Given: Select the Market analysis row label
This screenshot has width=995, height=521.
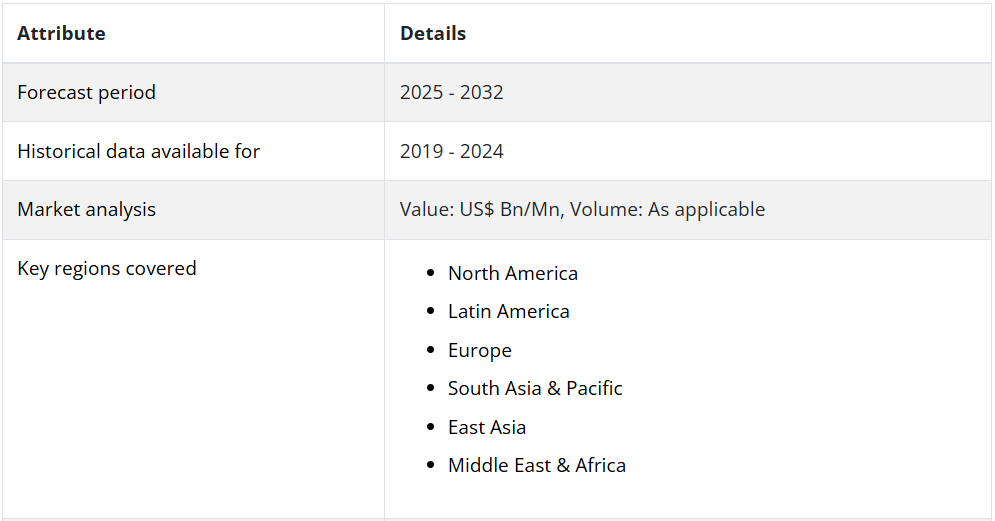Looking at the screenshot, I should 86,209.
